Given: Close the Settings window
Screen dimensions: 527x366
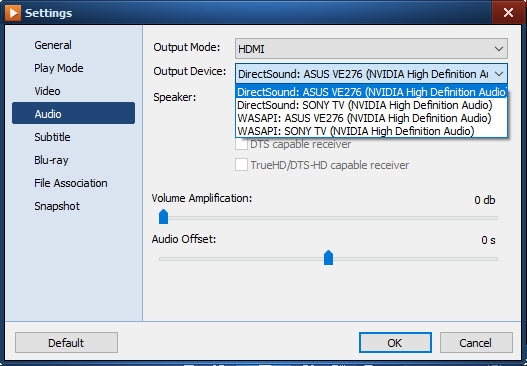Looking at the screenshot, I should [509, 13].
